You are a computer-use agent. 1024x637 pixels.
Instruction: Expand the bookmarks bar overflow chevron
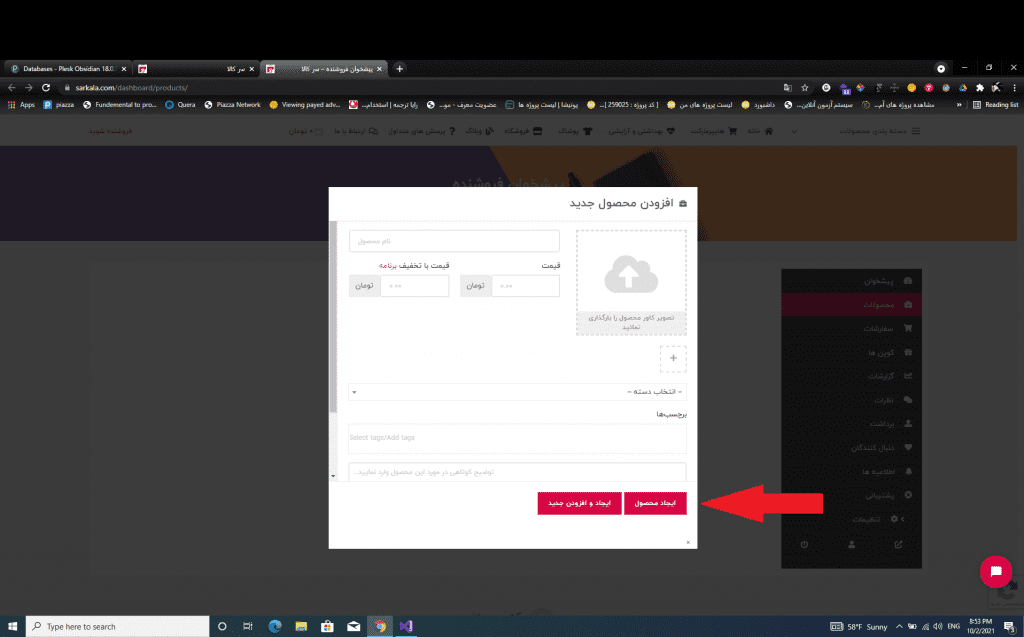pyautogui.click(x=961, y=104)
